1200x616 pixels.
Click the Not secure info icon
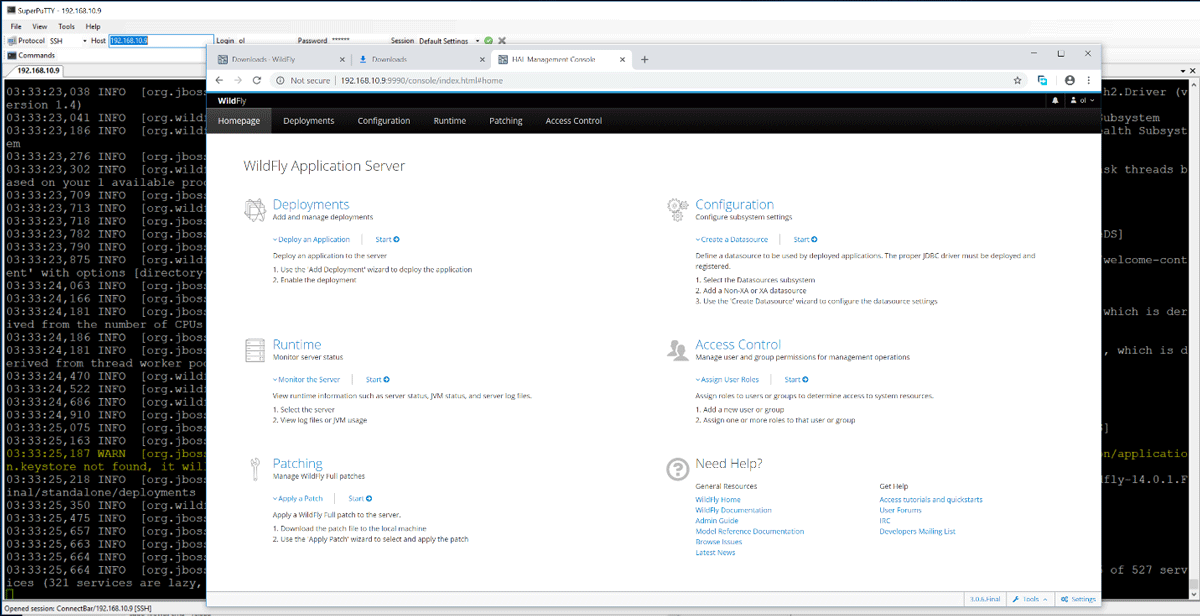[281, 80]
